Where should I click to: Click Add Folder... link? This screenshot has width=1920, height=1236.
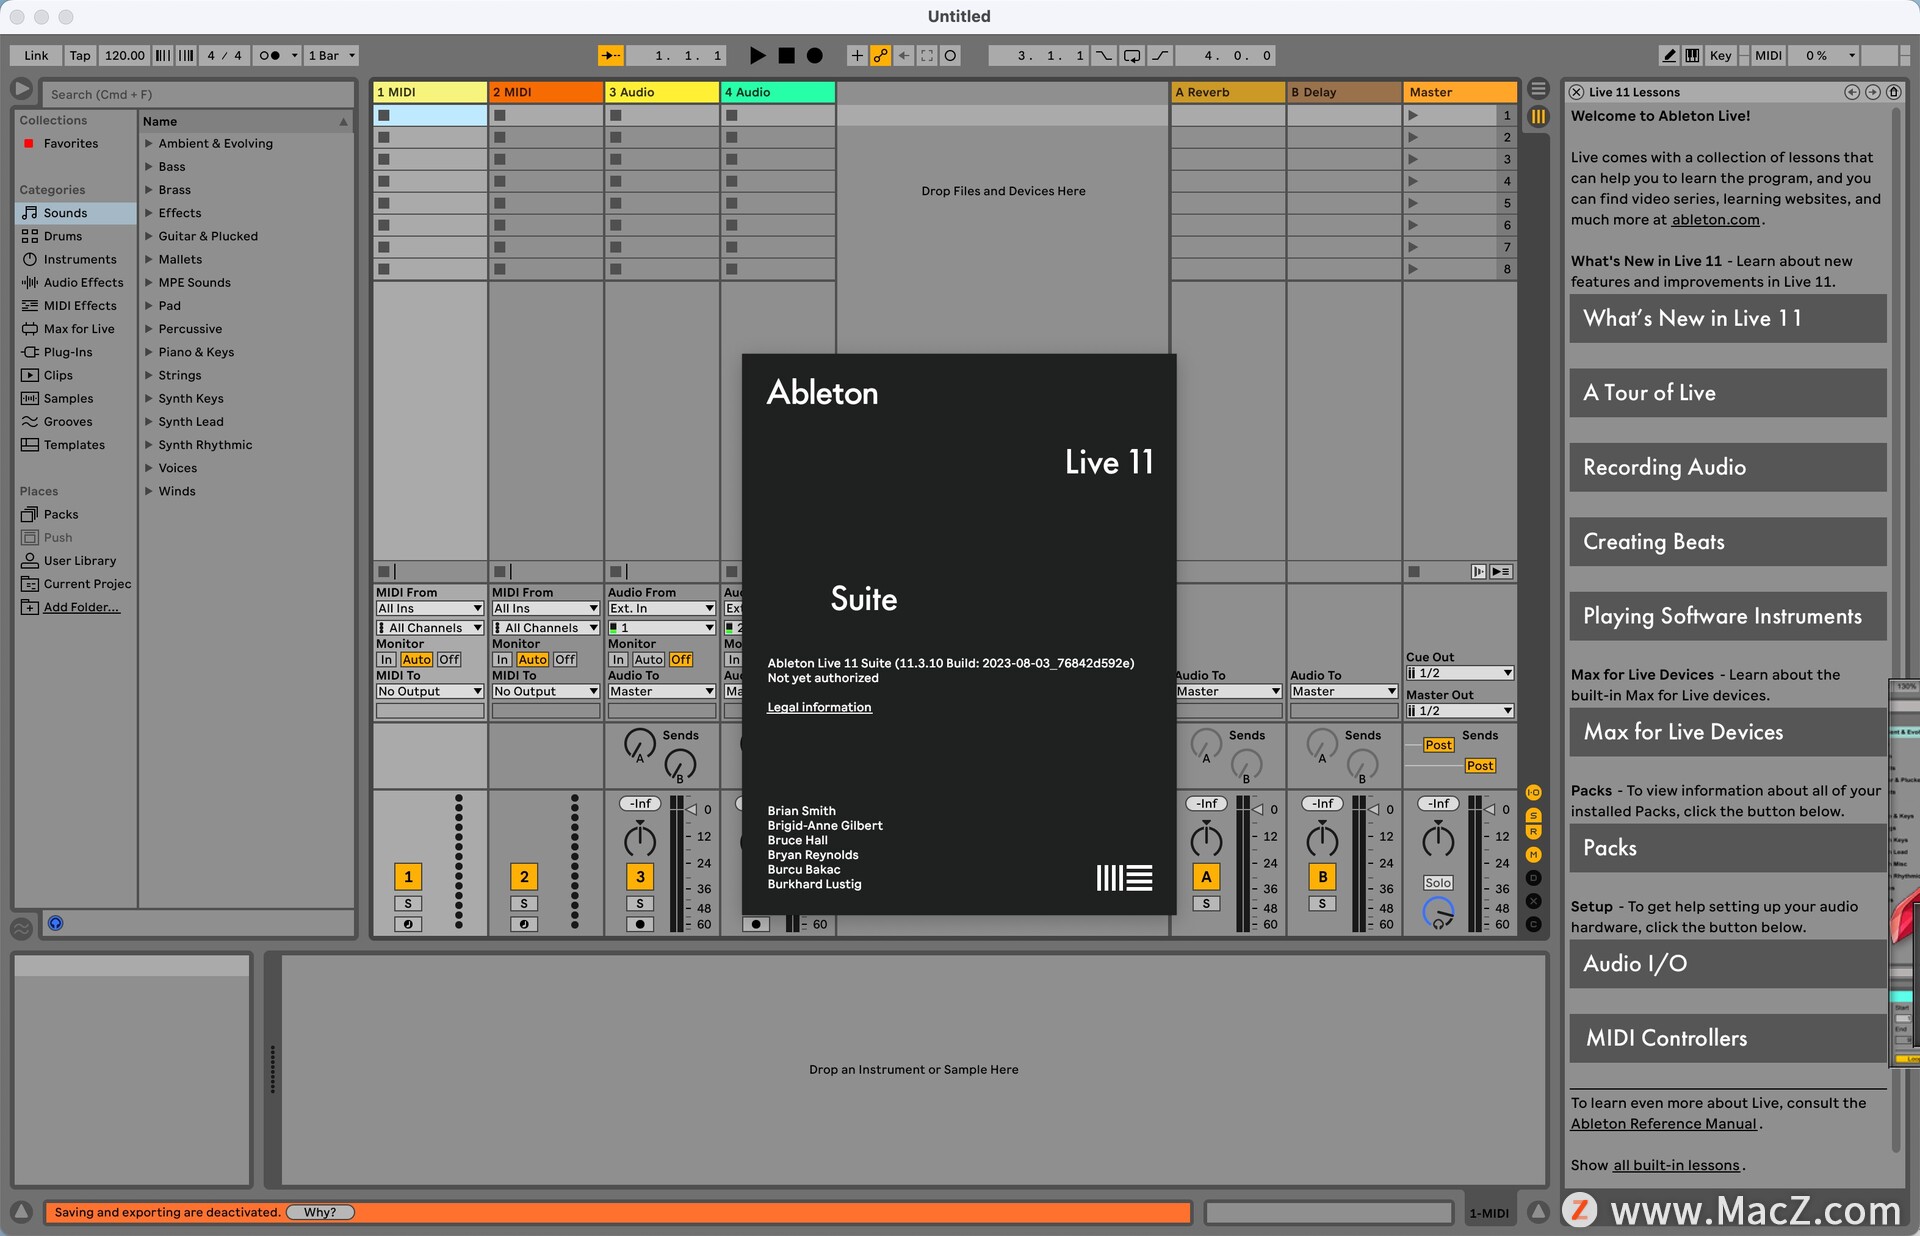(81, 607)
